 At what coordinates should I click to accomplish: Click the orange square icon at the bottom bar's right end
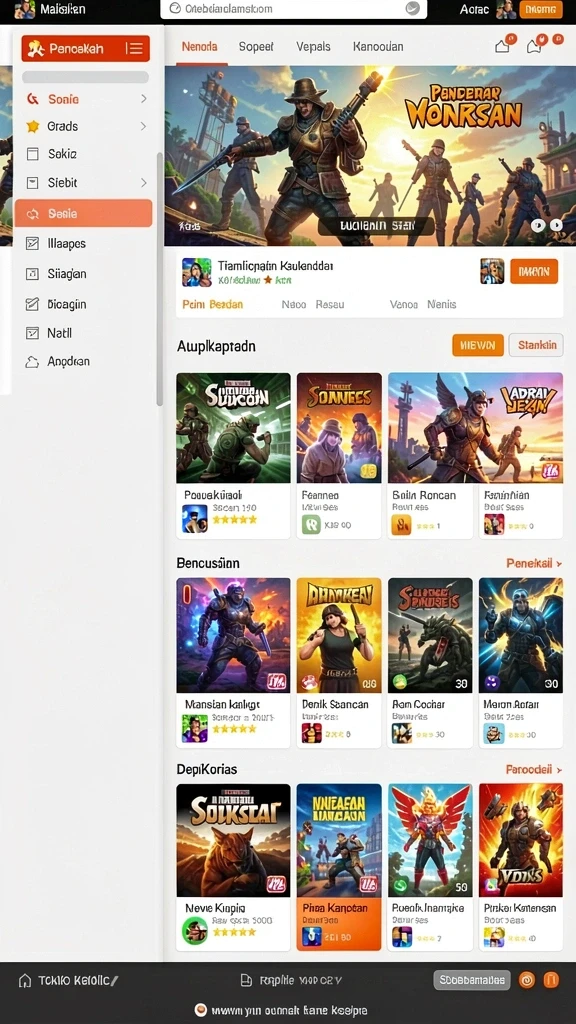coord(551,980)
